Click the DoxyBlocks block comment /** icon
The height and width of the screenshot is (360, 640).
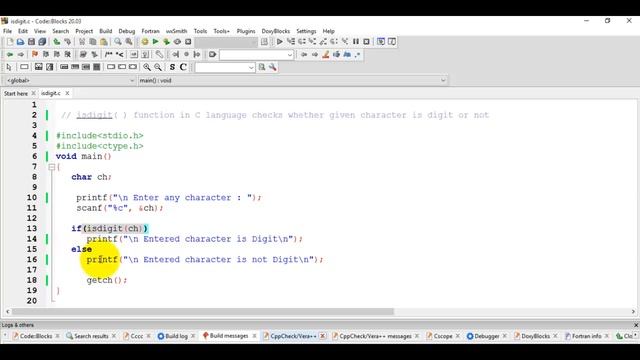(x=109, y=54)
